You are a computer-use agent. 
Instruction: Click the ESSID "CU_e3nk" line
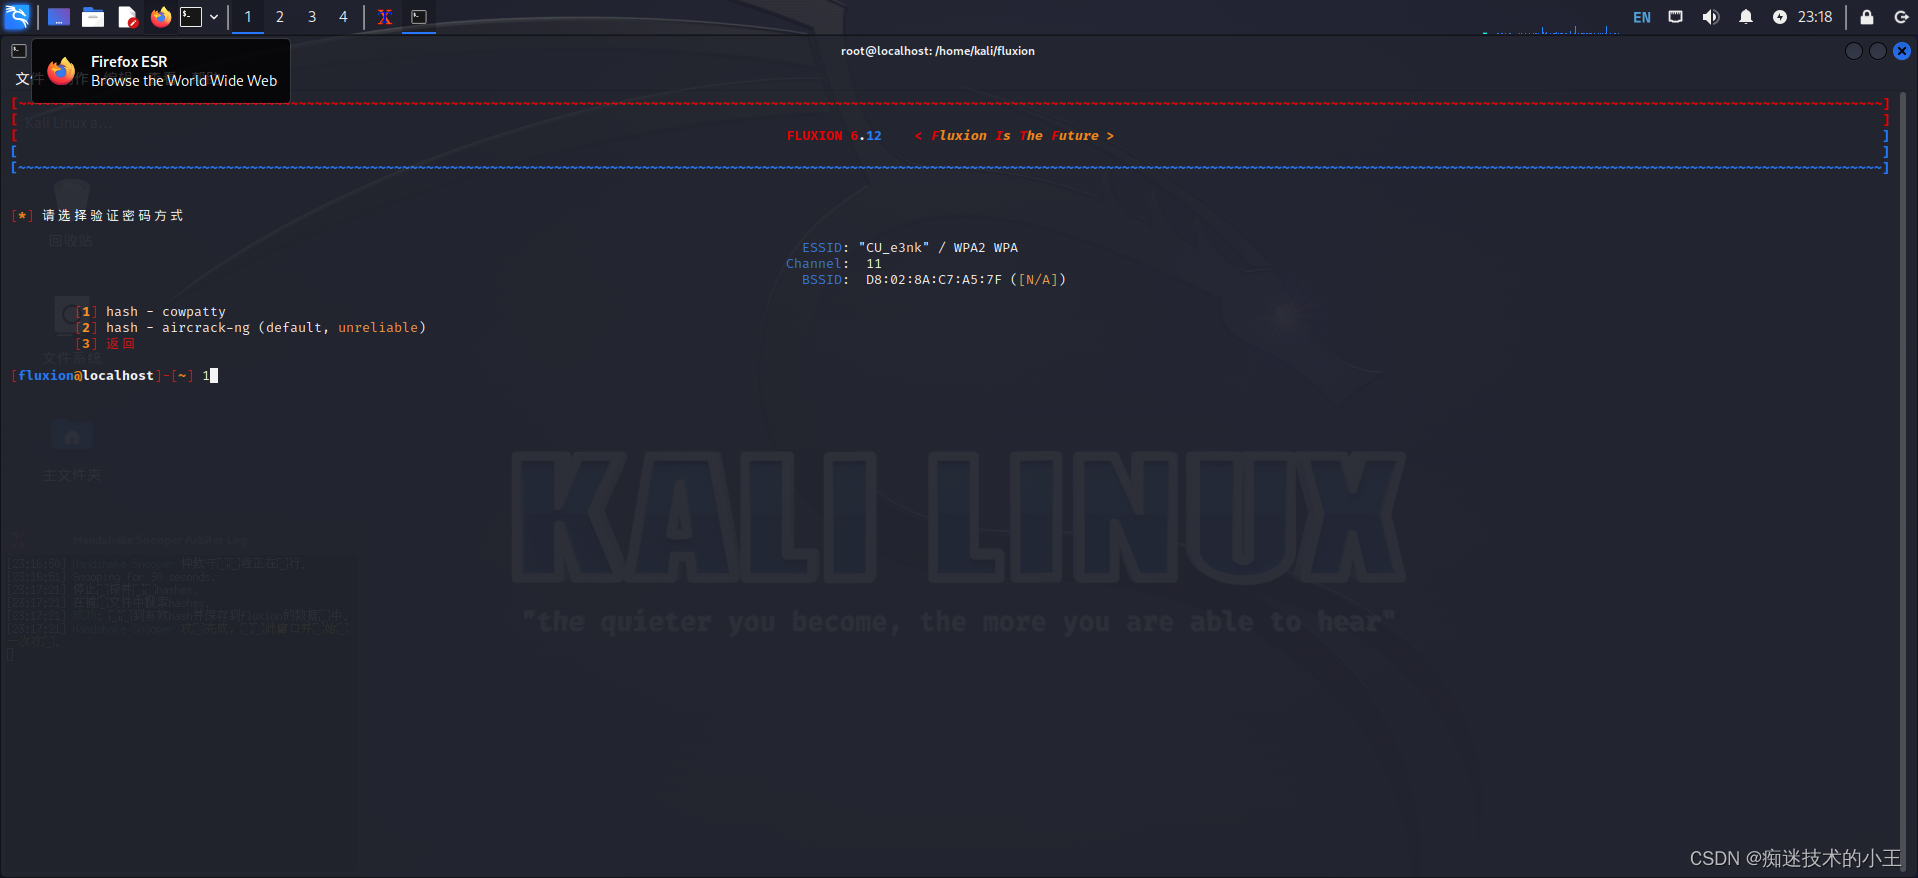(910, 248)
